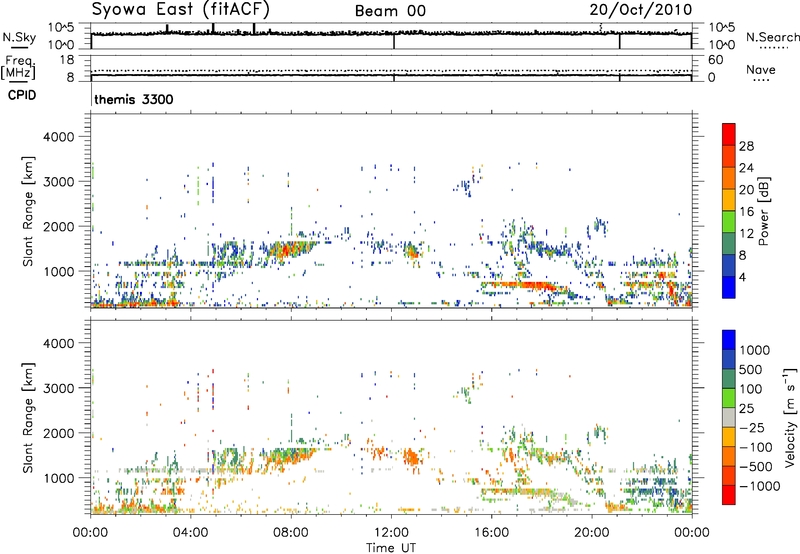Click the orange echo band near 18:00 power panel

tap(526, 286)
